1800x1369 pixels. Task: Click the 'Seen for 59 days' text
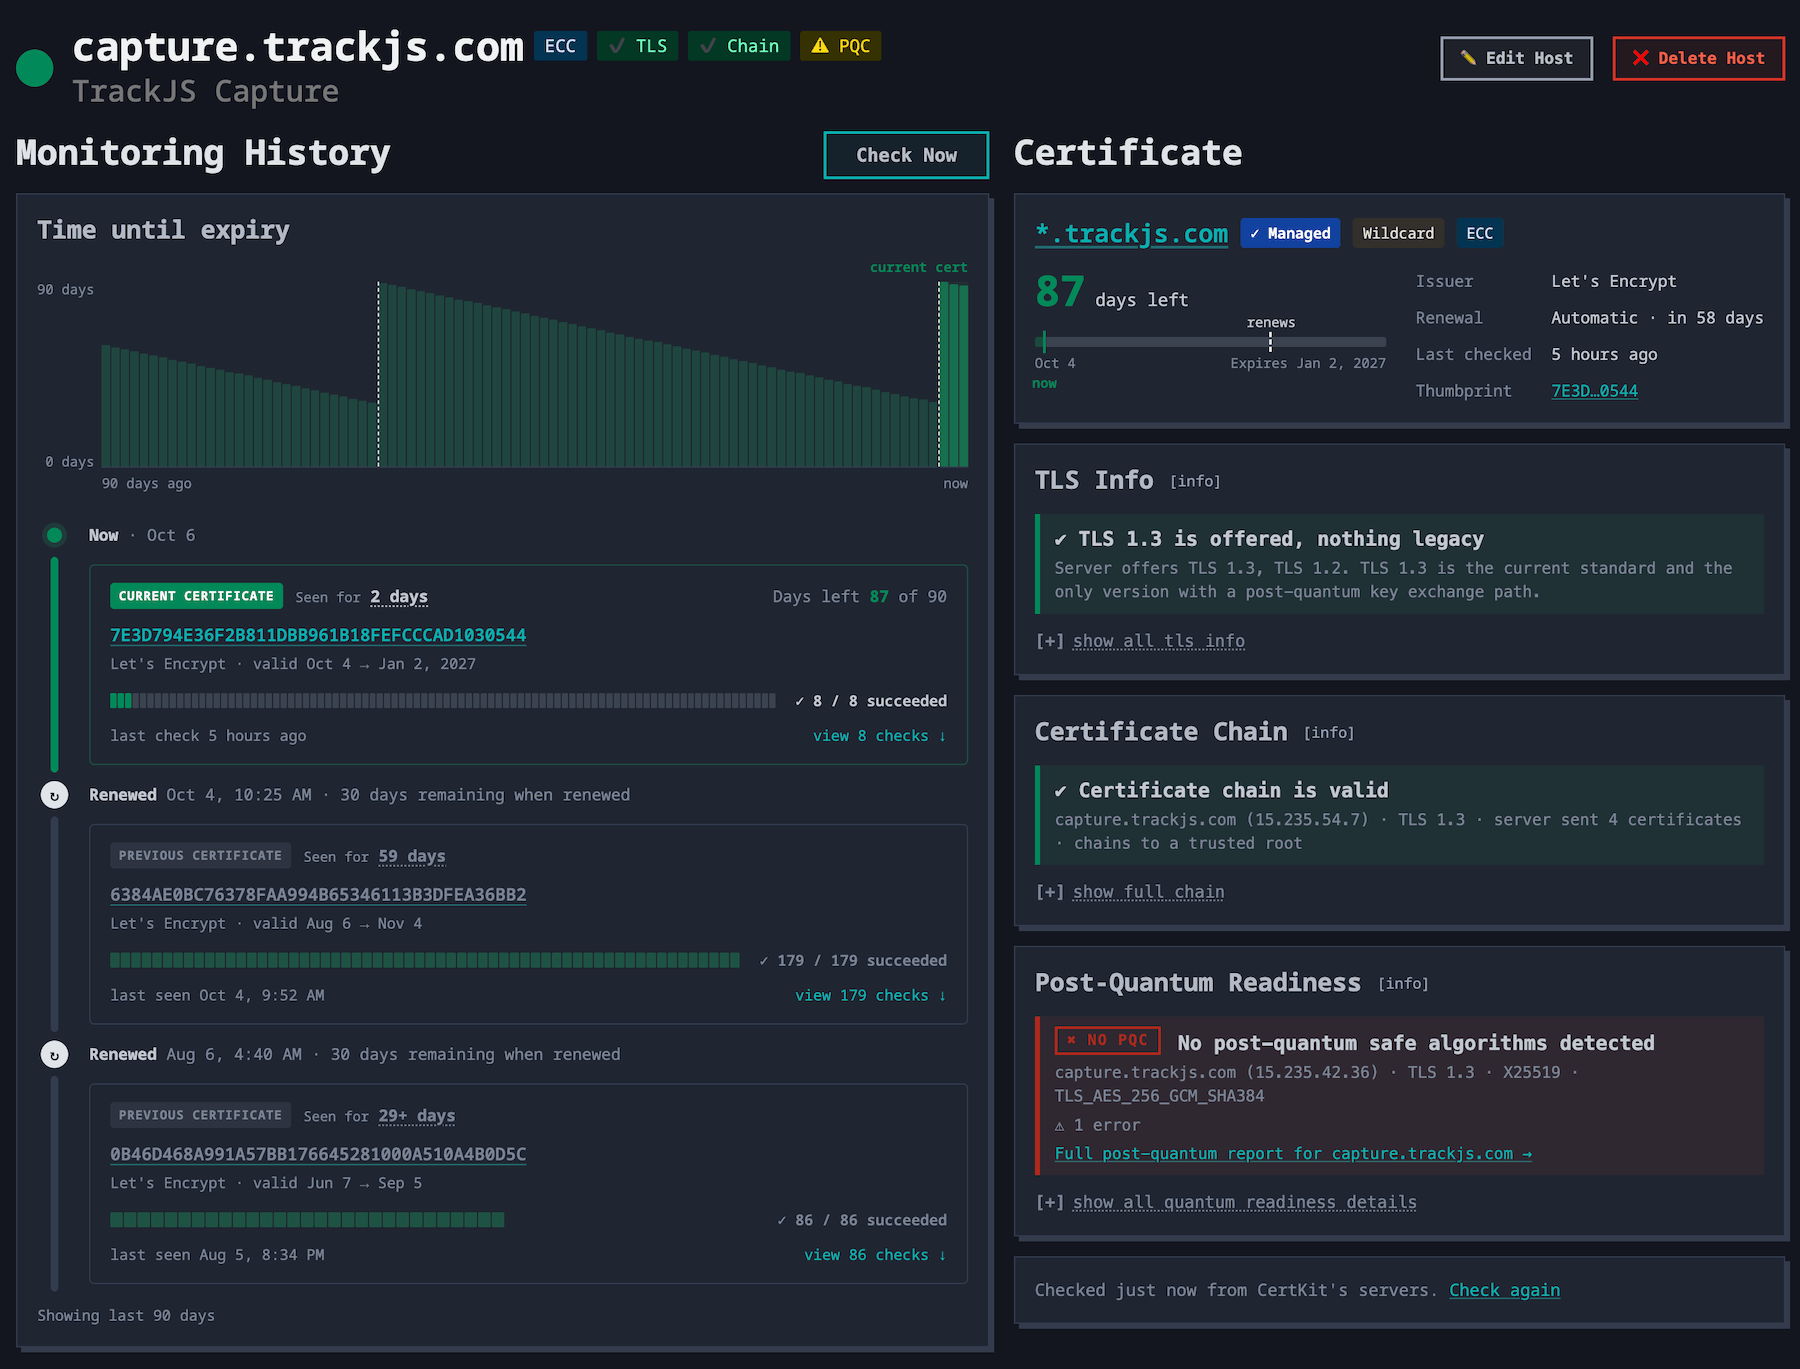tap(374, 857)
